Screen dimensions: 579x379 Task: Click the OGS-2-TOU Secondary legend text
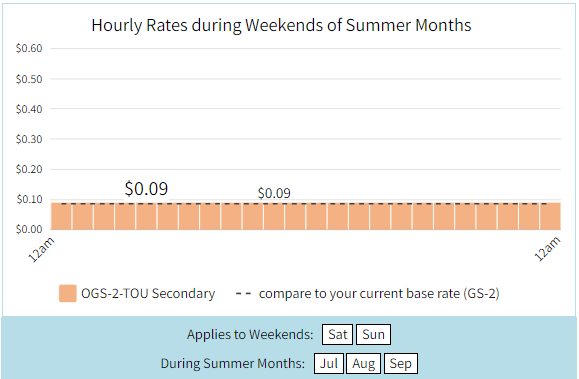click(x=148, y=293)
